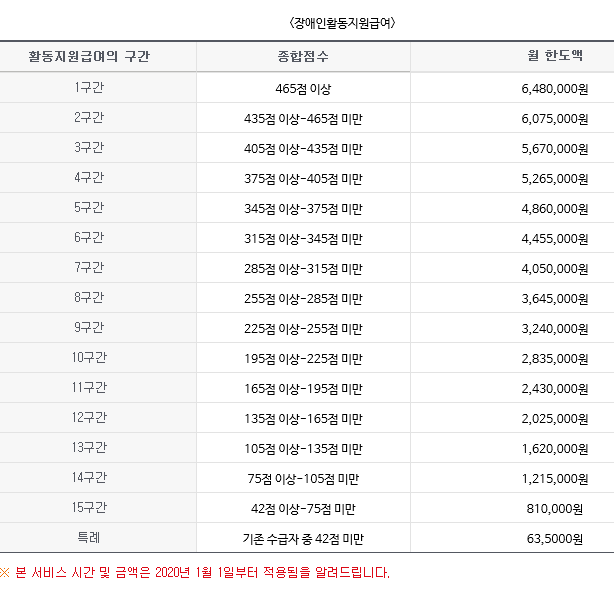Screen dimensions: 614x592
Task: Select the 405점 이상-435점 미만 cell
Action: click(x=303, y=149)
